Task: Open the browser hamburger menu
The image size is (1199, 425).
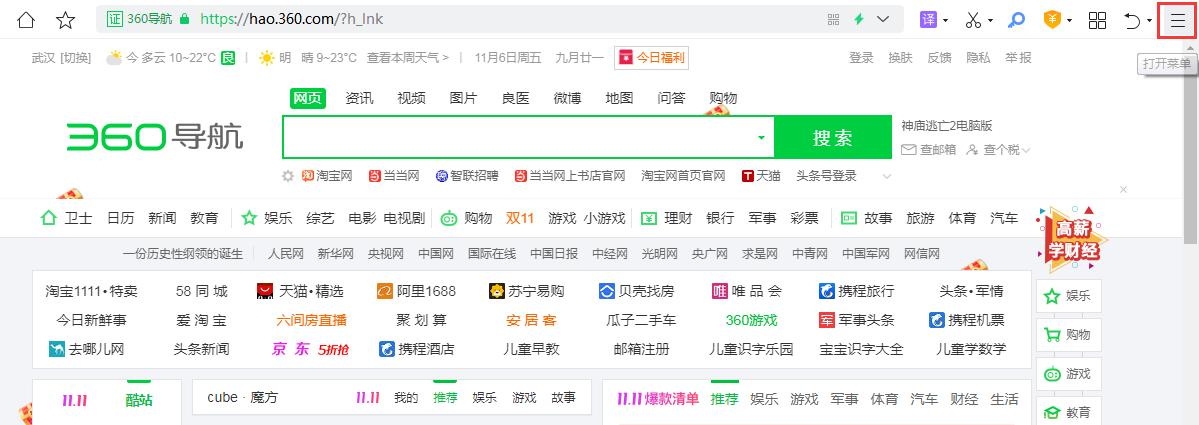Action: tap(1178, 20)
